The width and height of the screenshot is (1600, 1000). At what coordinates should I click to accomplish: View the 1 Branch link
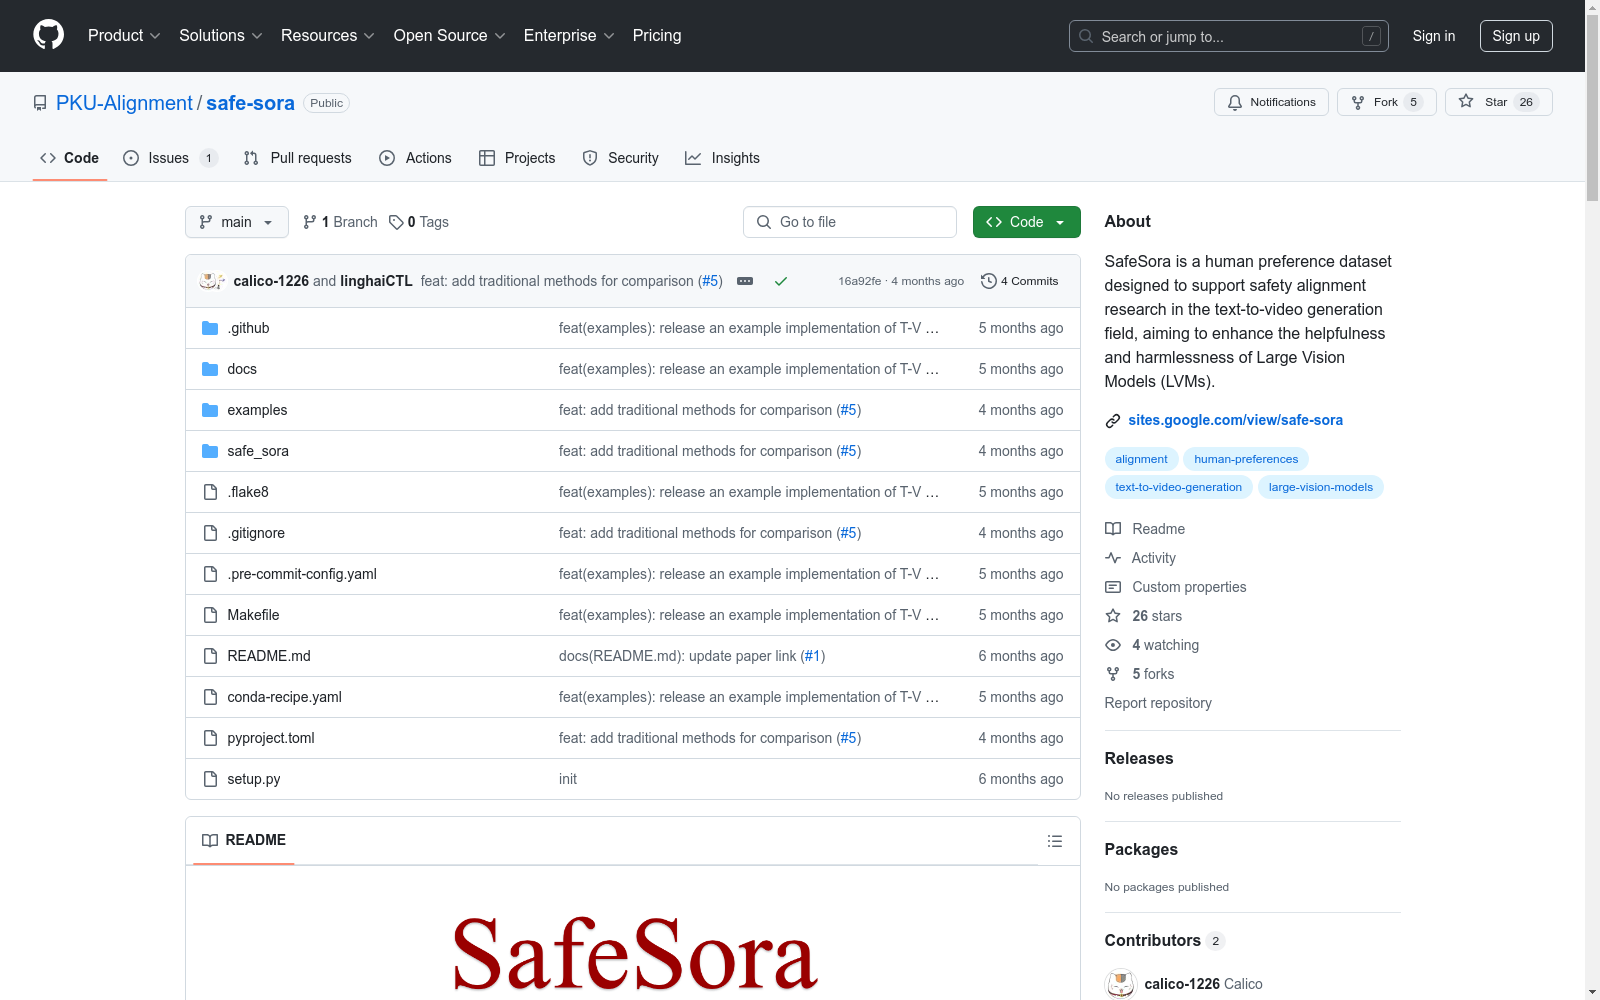pyautogui.click(x=340, y=222)
